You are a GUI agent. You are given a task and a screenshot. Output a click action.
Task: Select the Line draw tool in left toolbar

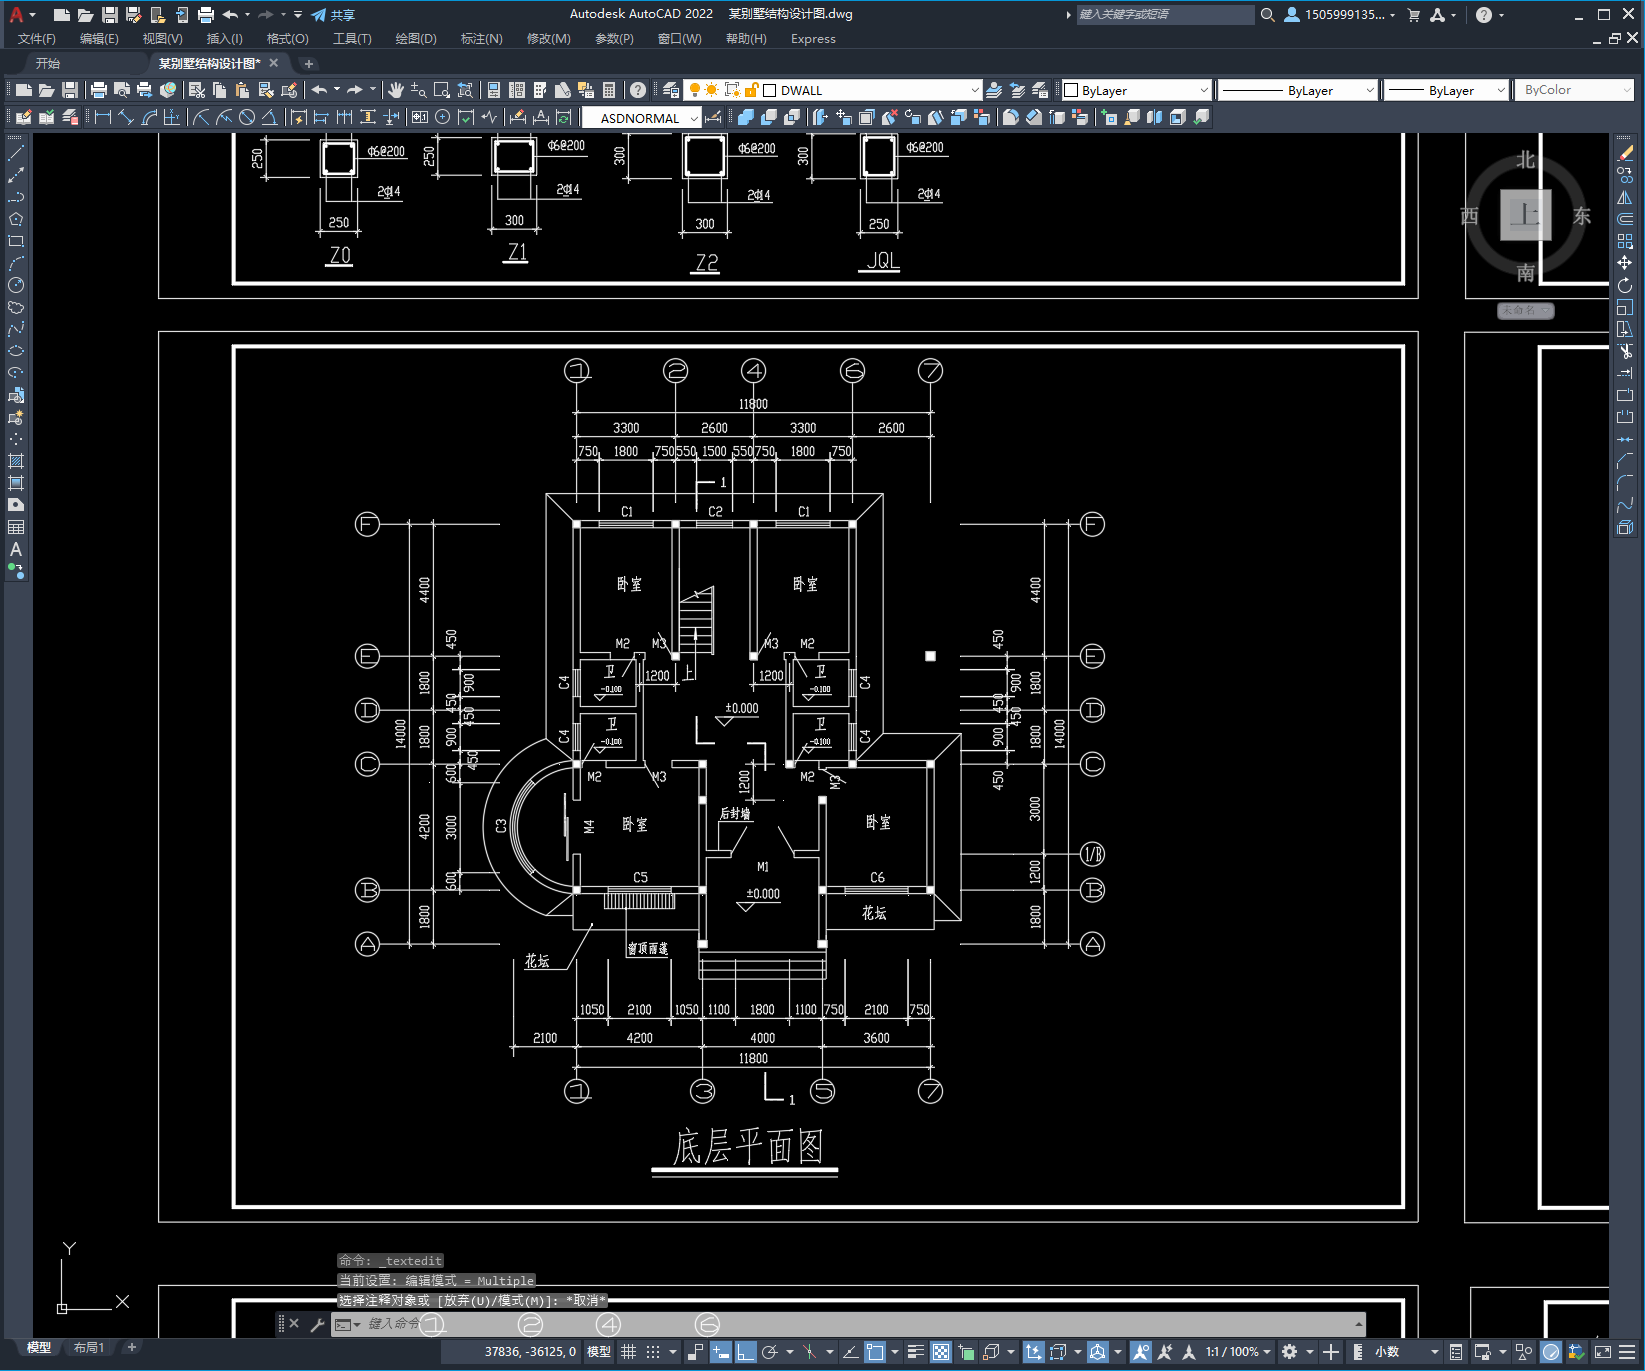[x=16, y=154]
